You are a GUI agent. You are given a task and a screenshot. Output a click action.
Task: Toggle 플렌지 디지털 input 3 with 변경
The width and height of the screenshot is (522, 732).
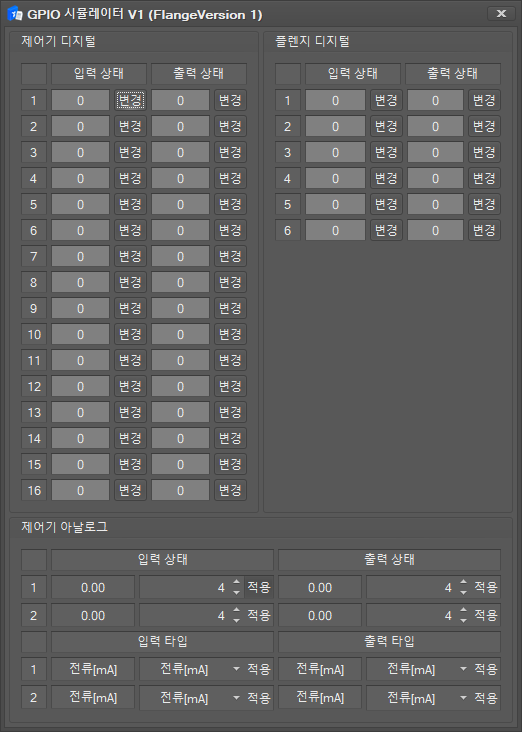pos(386,152)
